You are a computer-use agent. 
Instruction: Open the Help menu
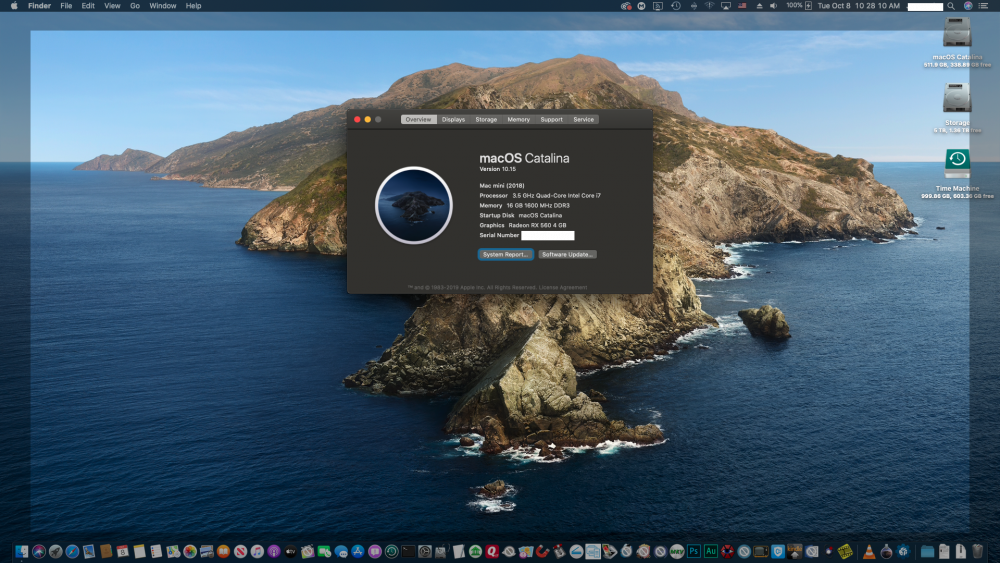coord(193,6)
